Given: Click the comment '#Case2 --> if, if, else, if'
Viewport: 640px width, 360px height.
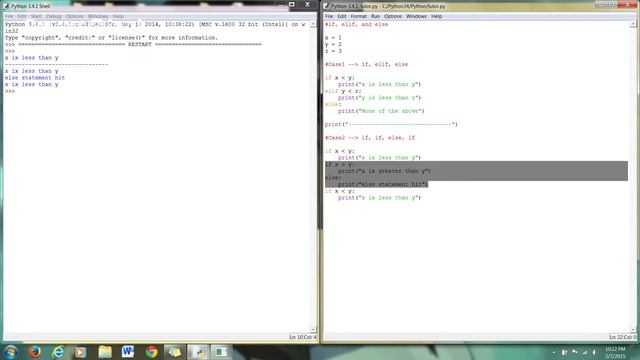Looking at the screenshot, I should [x=370, y=138].
